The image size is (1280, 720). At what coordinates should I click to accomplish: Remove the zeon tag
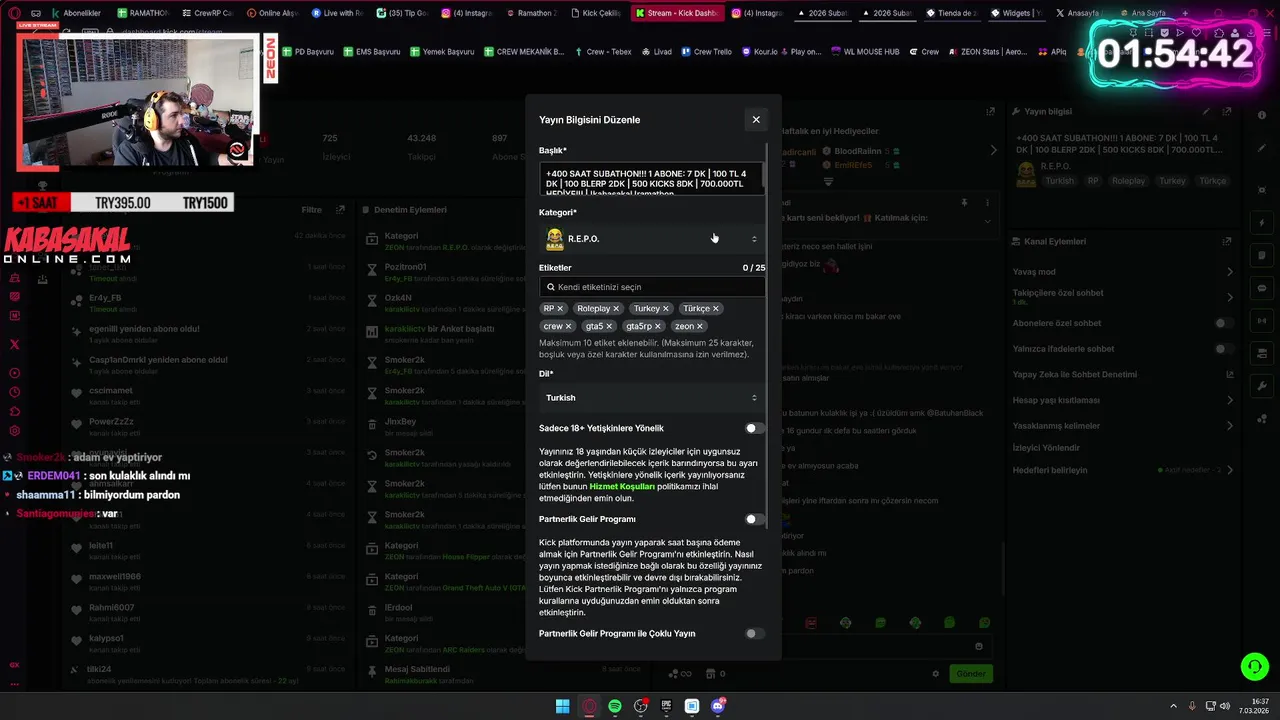[x=700, y=326]
